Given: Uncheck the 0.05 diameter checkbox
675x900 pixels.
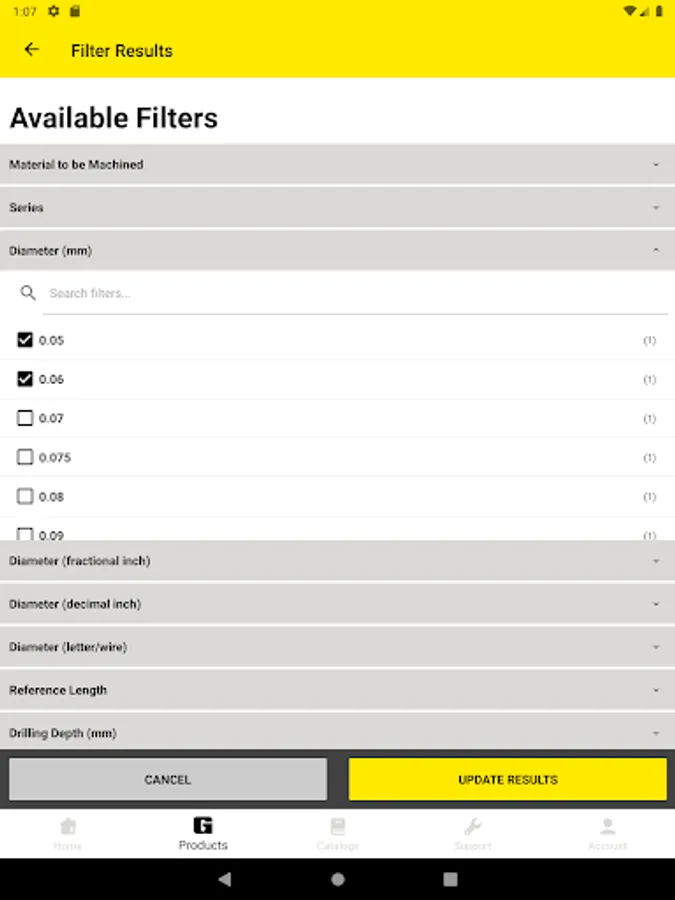Looking at the screenshot, I should tap(25, 340).
